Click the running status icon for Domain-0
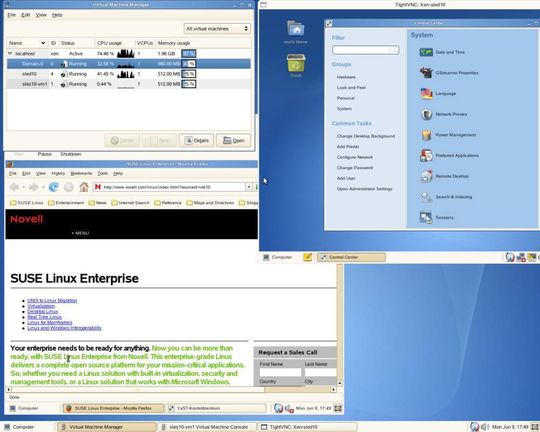The width and height of the screenshot is (540, 432). pos(64,64)
